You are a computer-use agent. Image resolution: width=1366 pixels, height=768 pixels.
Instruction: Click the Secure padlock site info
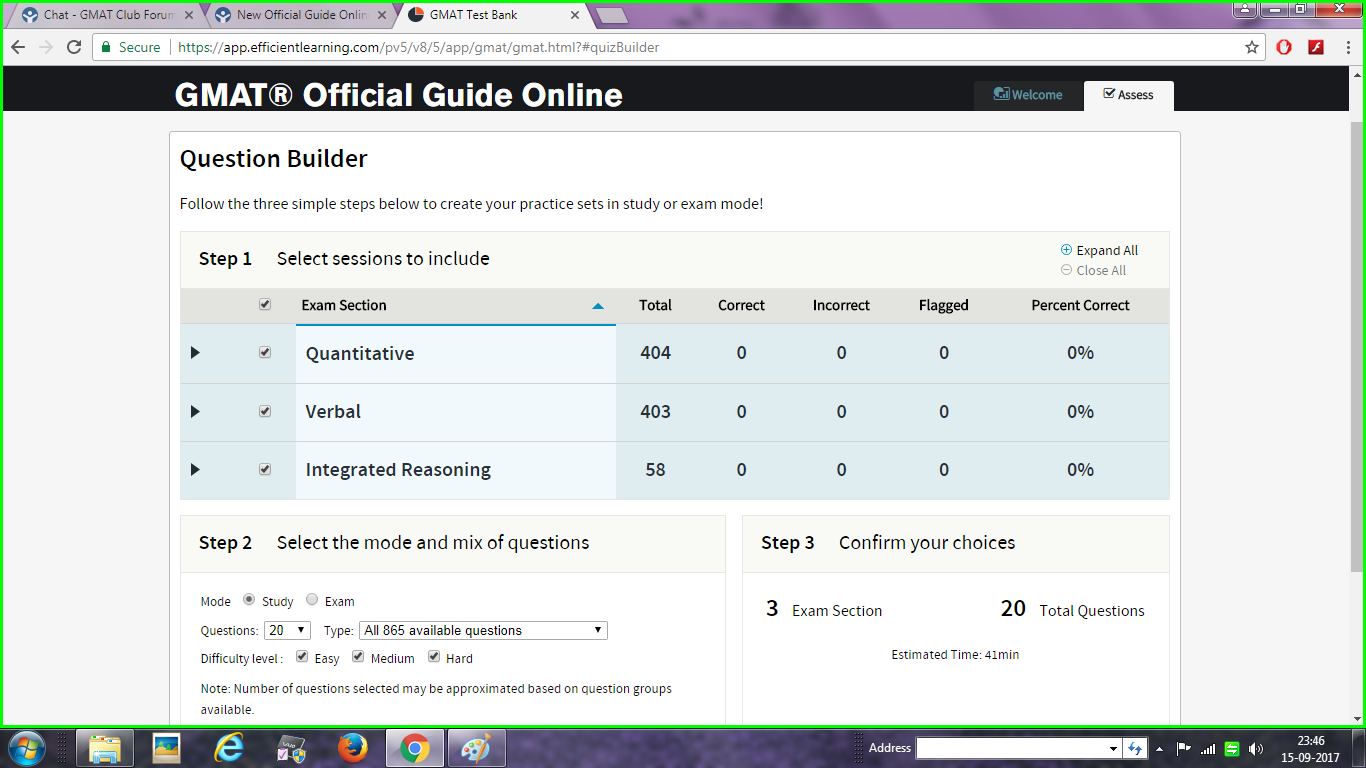tap(131, 47)
